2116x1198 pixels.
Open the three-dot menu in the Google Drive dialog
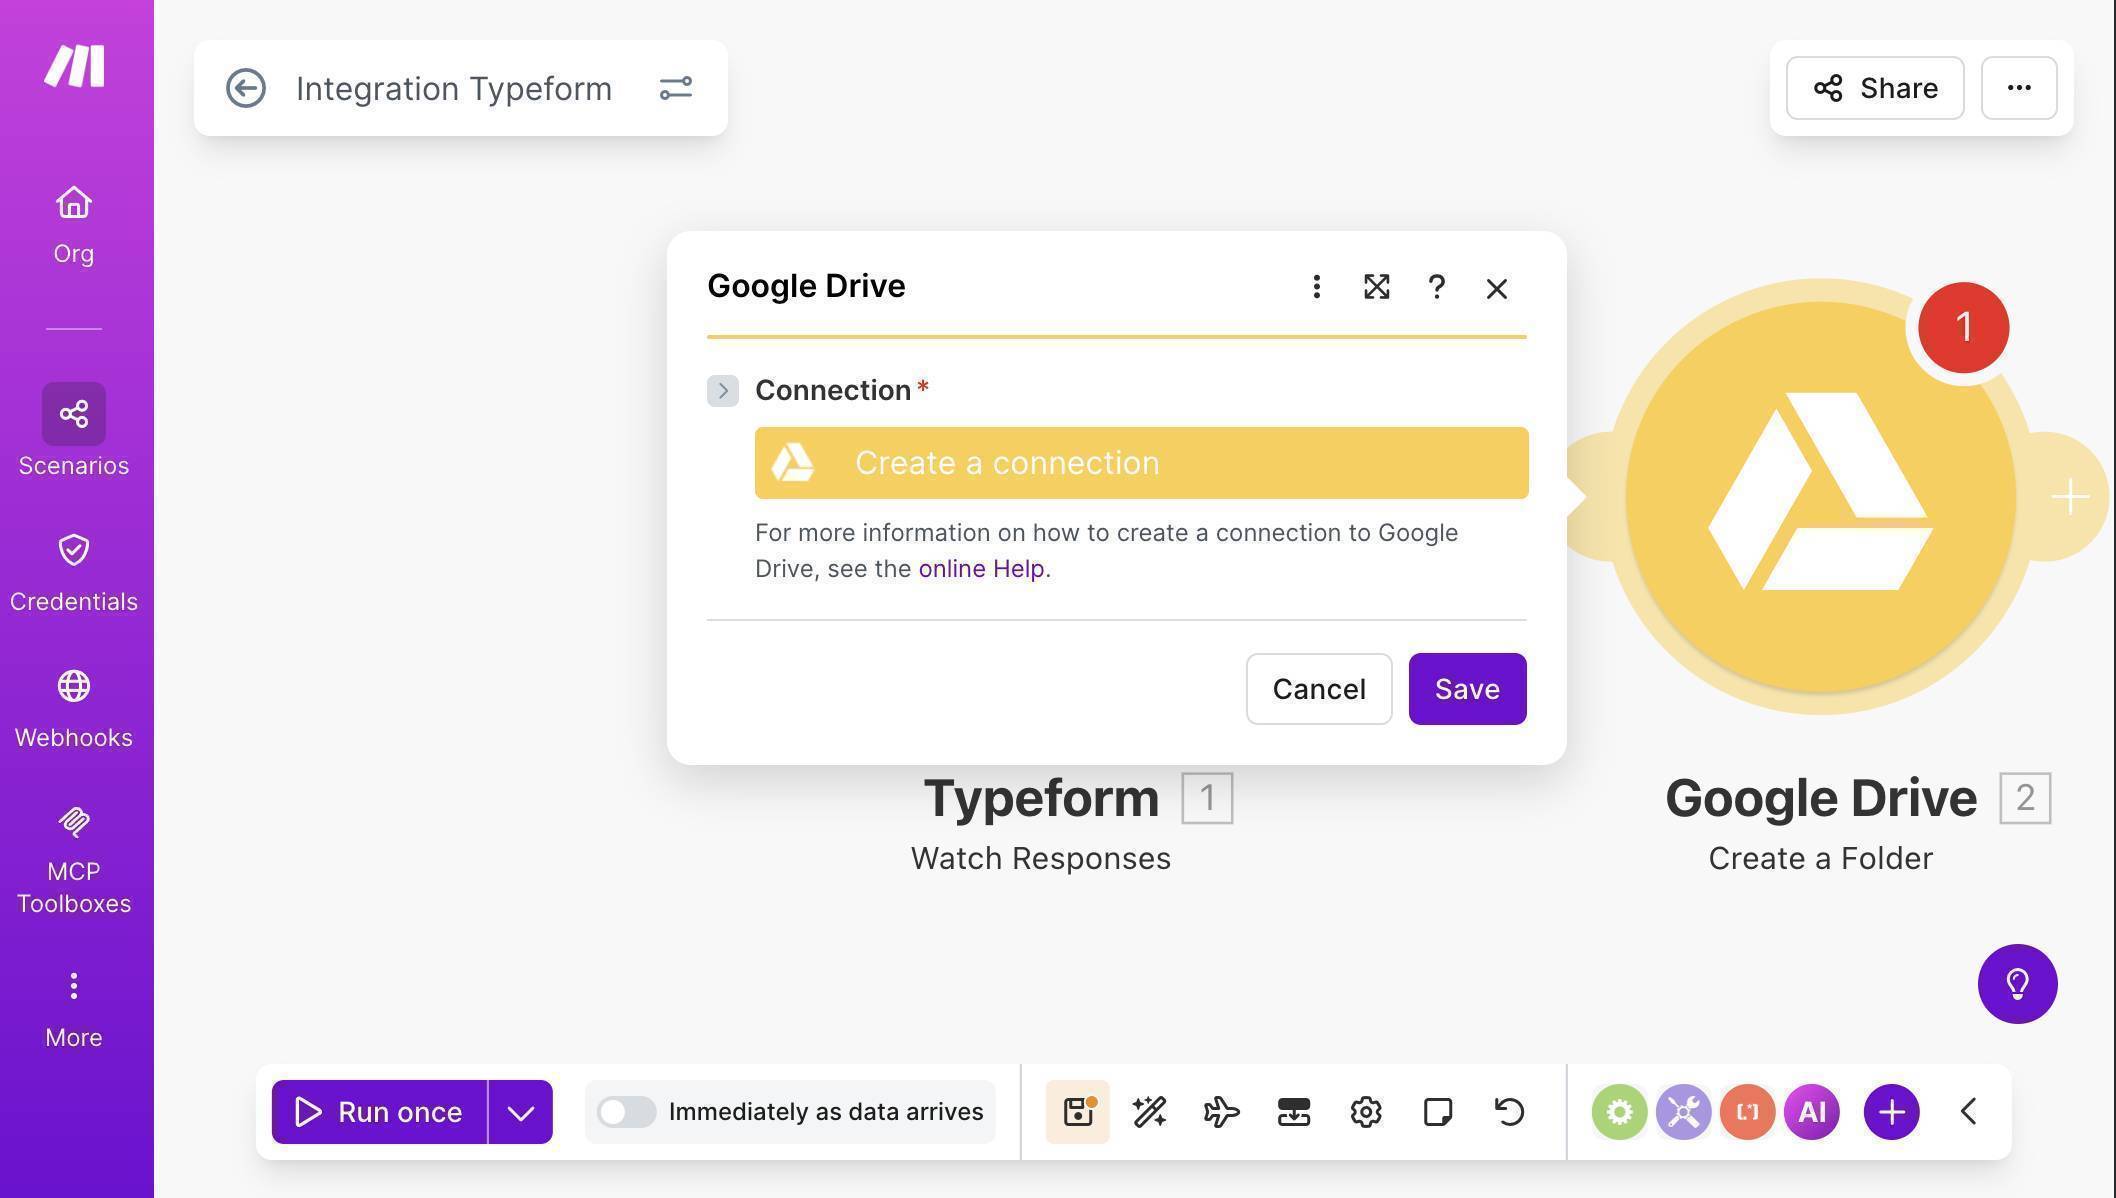[1317, 287]
